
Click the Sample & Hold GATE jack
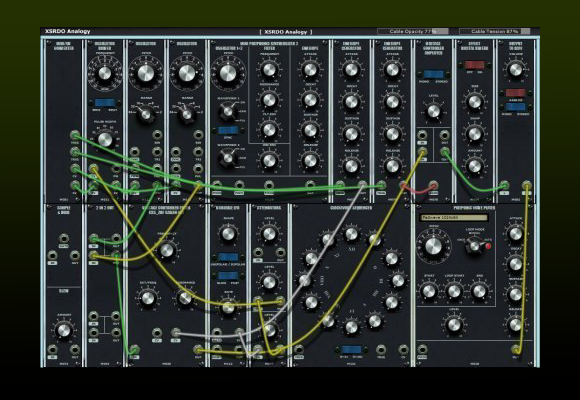pos(64,238)
